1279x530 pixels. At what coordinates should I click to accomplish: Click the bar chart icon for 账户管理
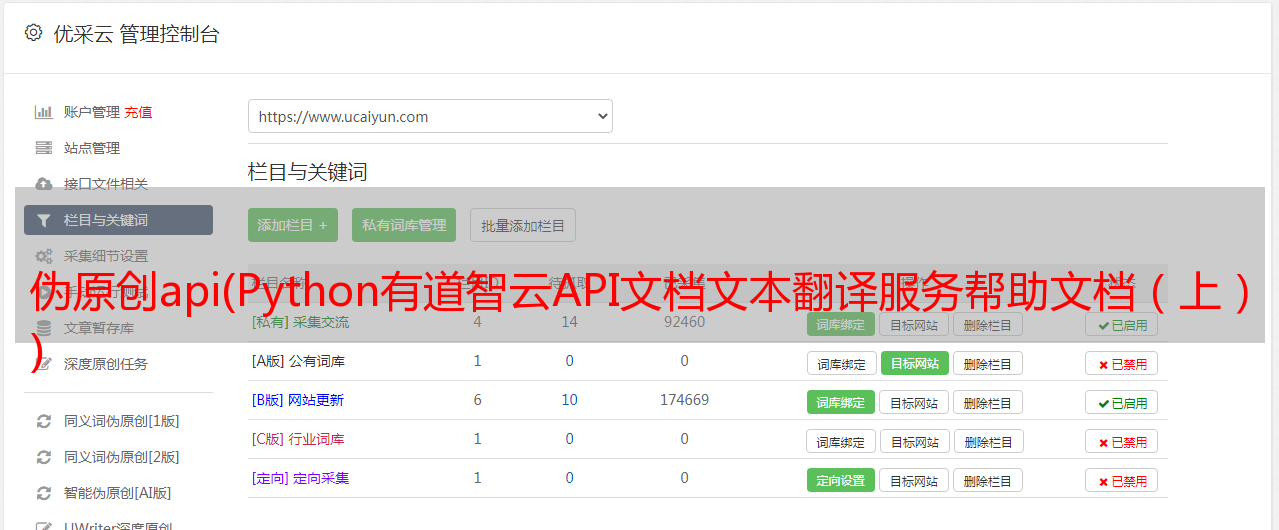[43, 112]
